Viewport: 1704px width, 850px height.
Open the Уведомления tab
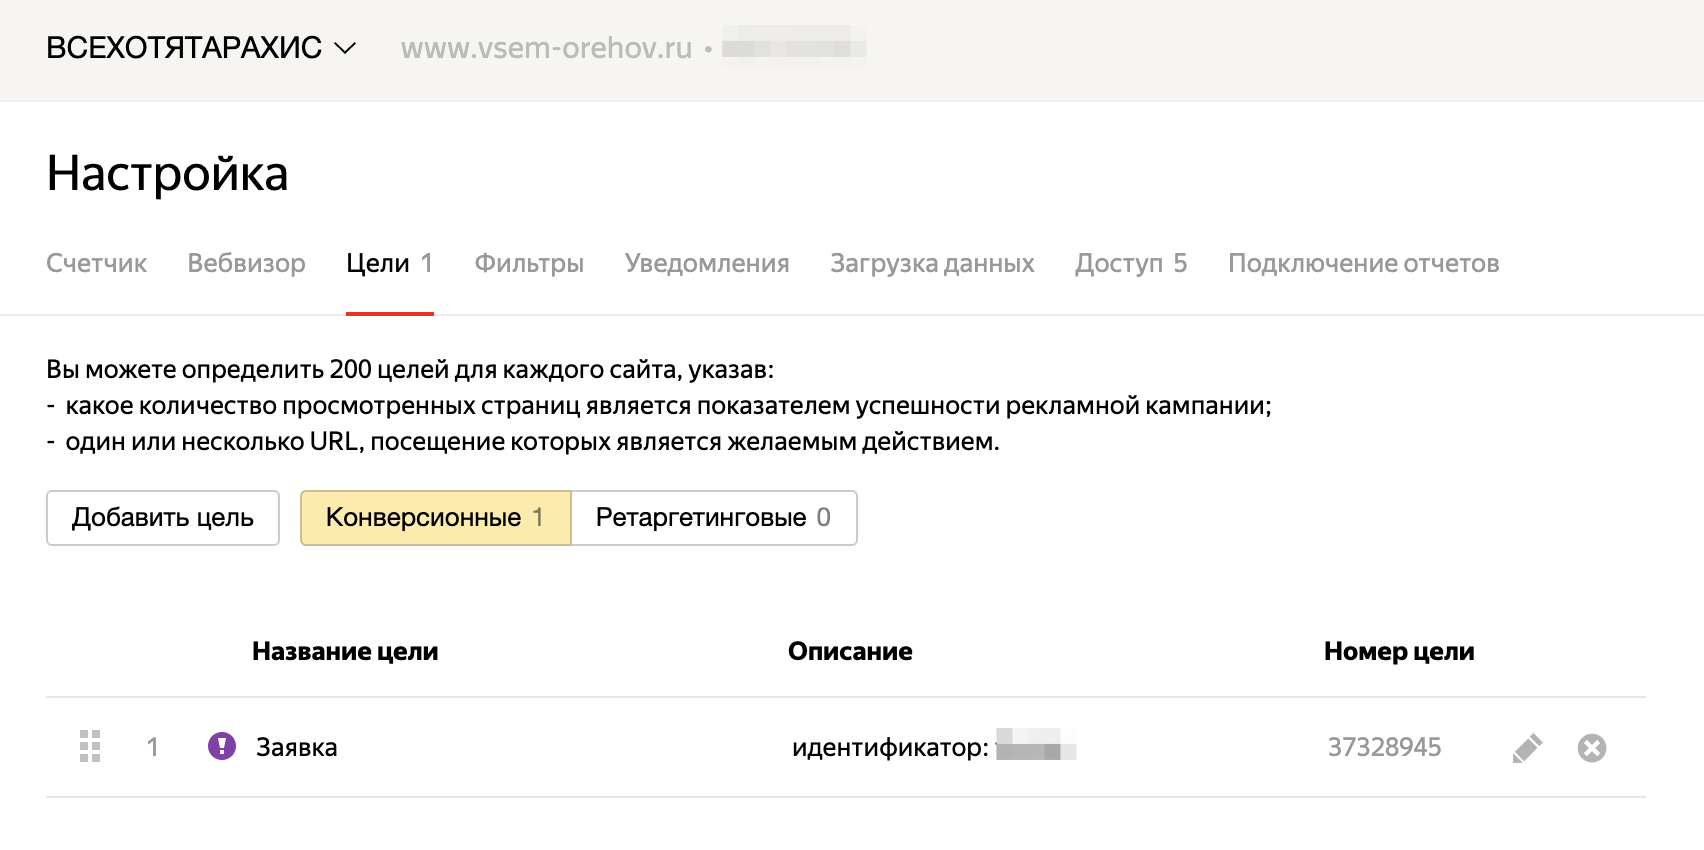point(707,263)
